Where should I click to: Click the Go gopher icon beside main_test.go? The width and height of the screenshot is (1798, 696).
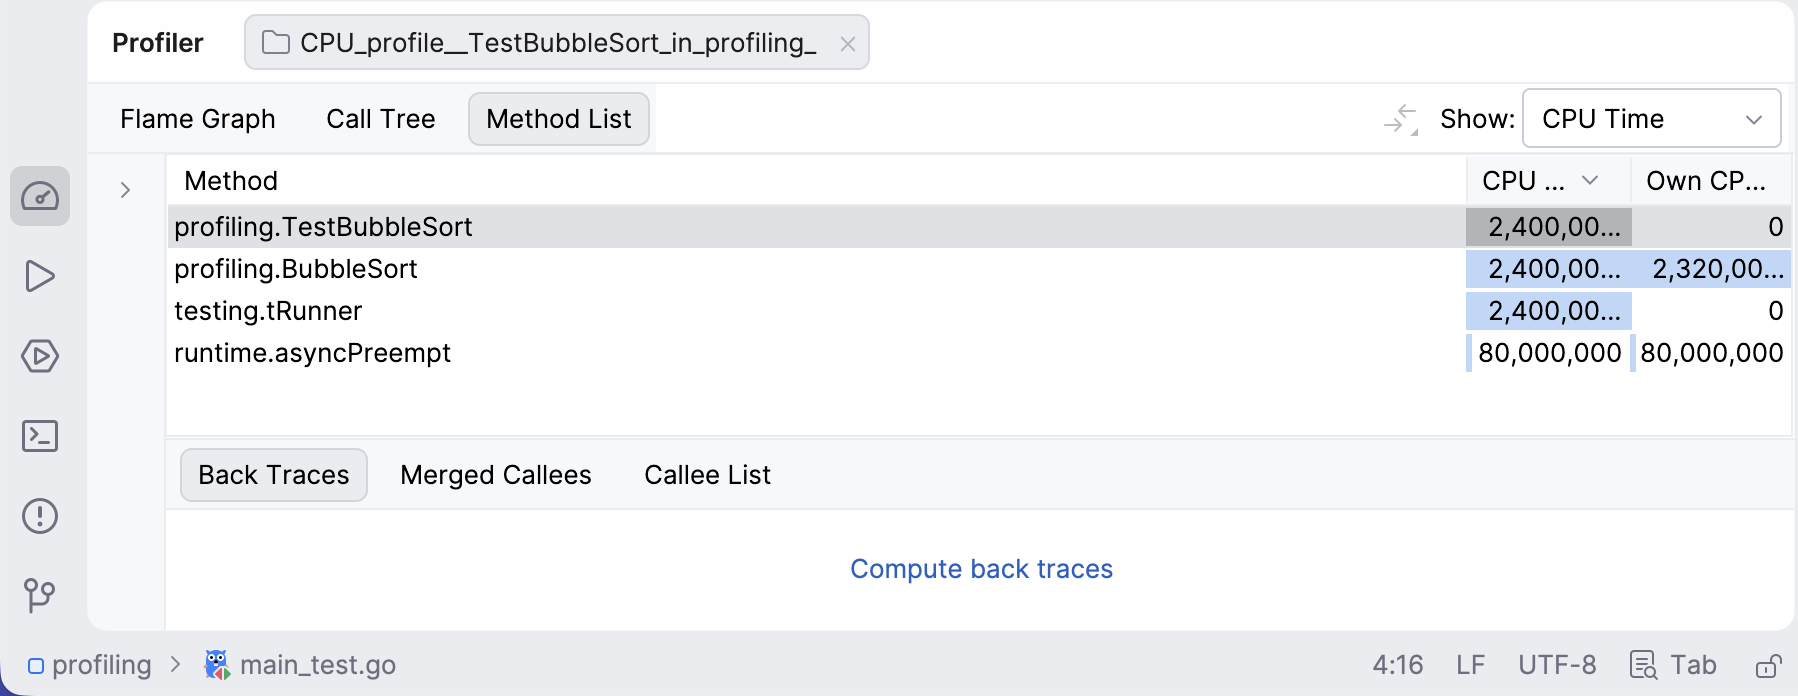(216, 663)
